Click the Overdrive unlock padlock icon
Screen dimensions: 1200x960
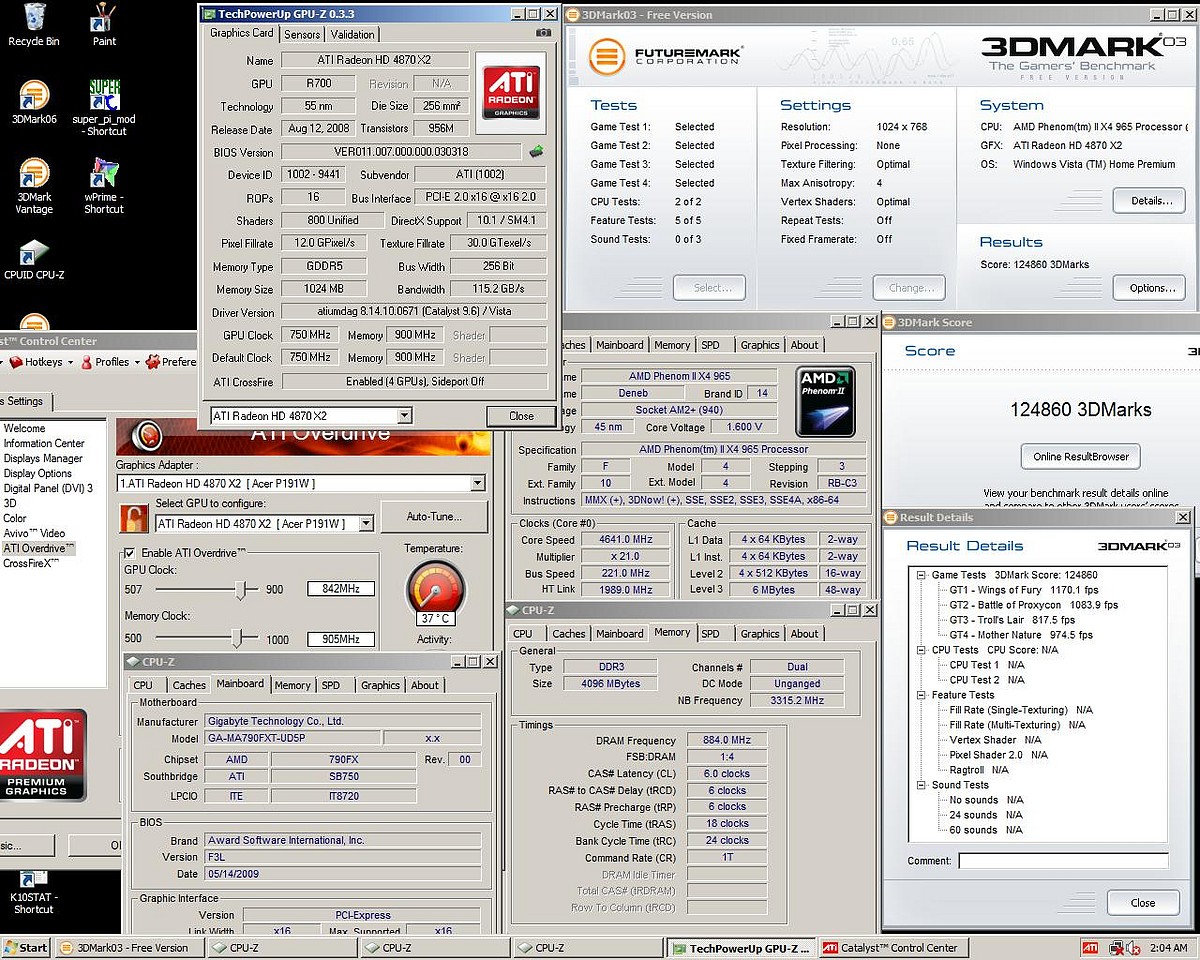[133, 518]
